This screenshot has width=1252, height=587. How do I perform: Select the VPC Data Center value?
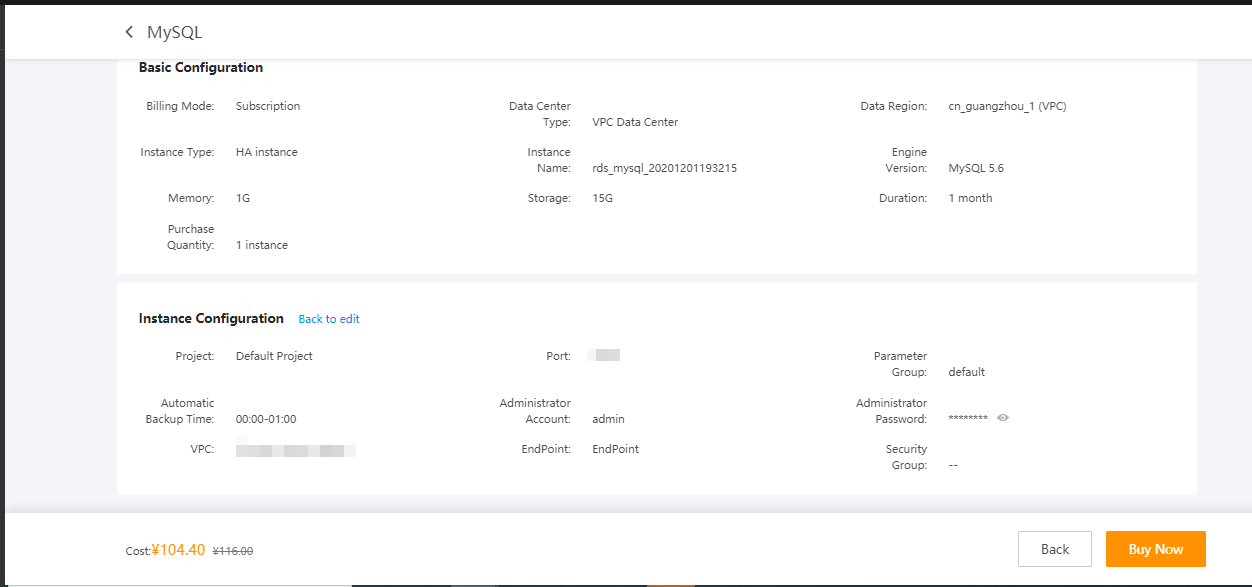[x=635, y=122]
